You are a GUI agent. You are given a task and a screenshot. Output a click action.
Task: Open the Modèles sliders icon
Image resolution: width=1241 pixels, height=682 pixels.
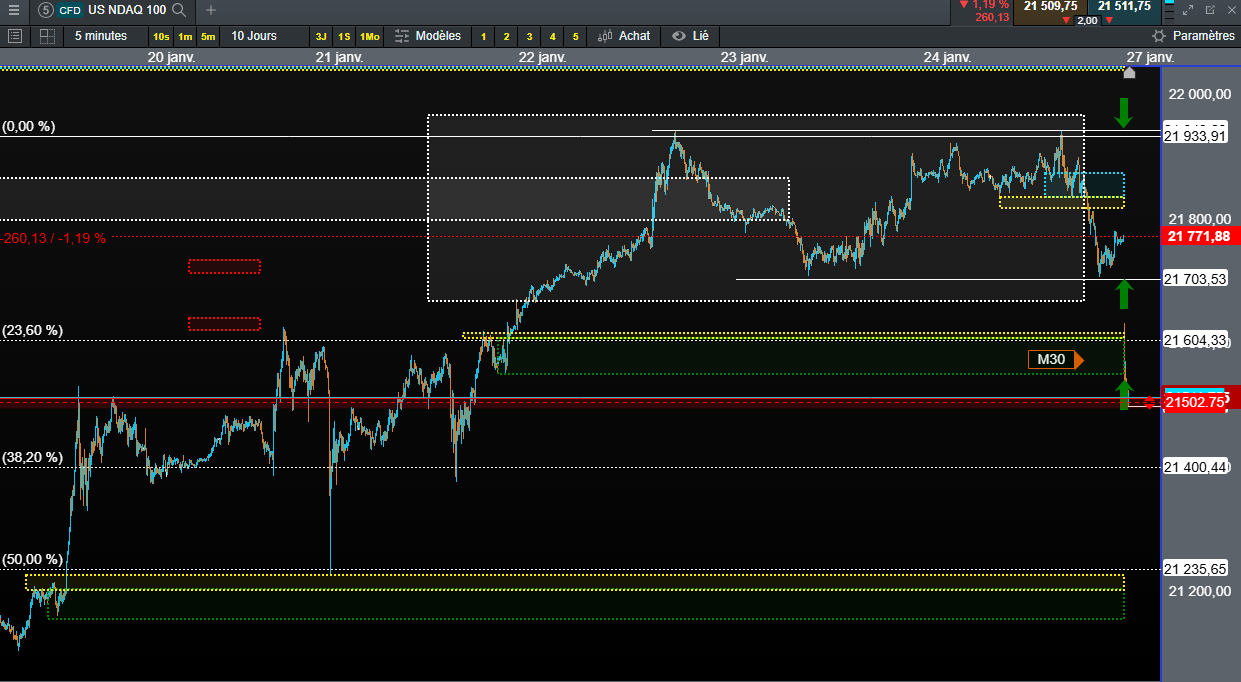pos(402,36)
